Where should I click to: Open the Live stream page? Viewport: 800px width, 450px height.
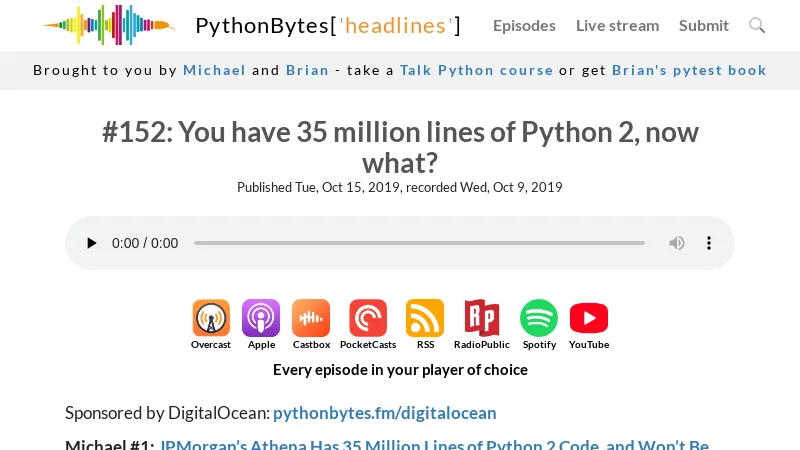(617, 25)
